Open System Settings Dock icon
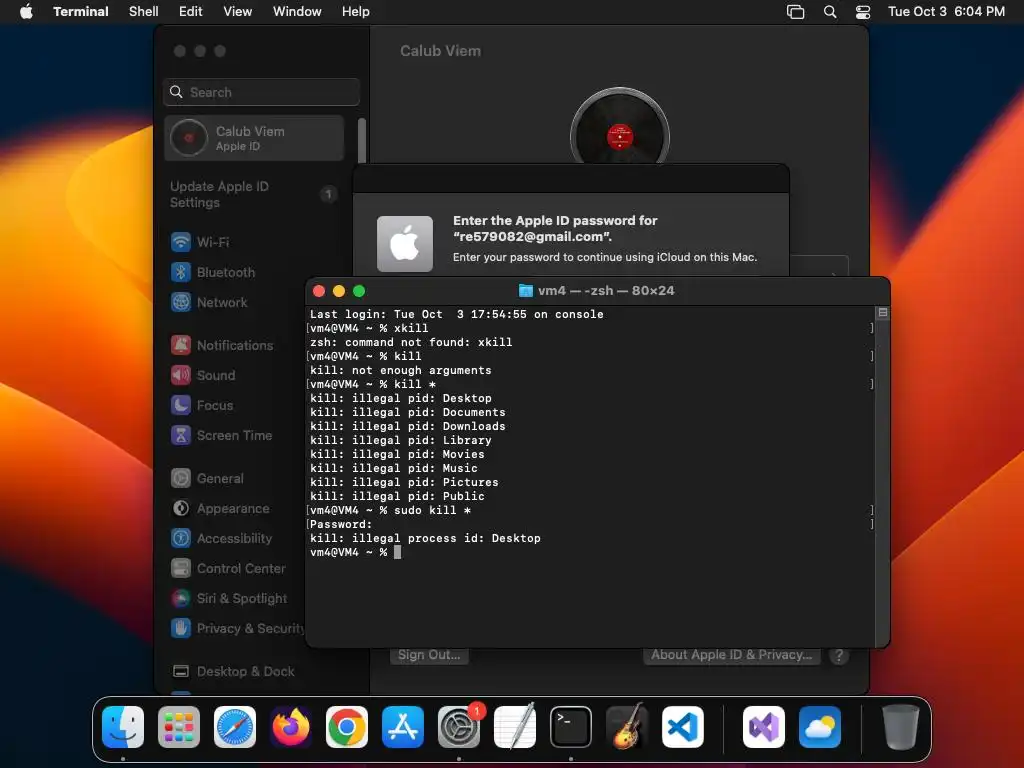The height and width of the screenshot is (768, 1024). click(x=458, y=727)
